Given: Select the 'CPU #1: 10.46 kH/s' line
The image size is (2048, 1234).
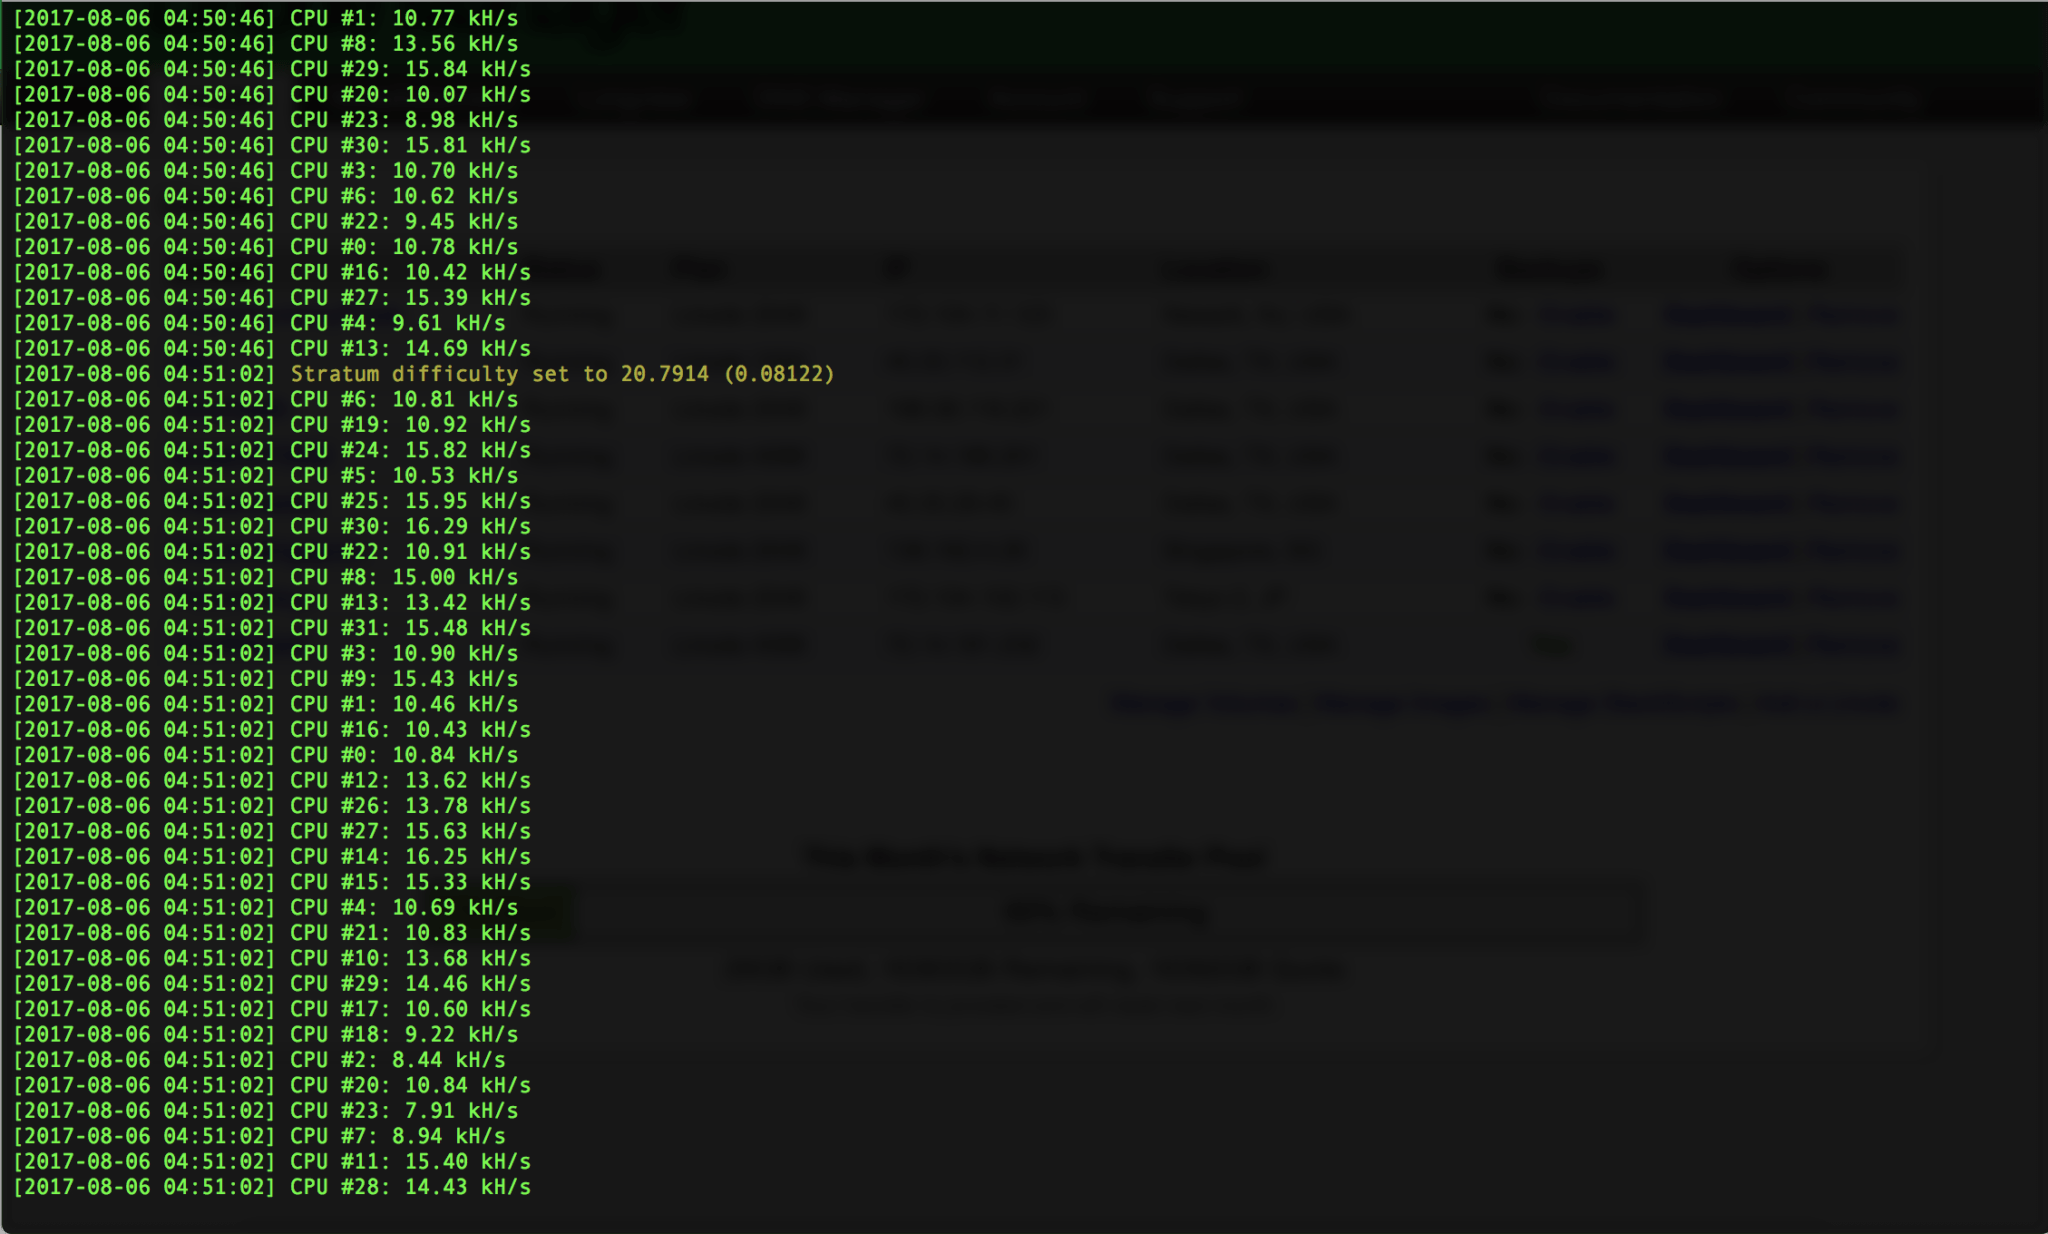Looking at the screenshot, I should [x=265, y=704].
